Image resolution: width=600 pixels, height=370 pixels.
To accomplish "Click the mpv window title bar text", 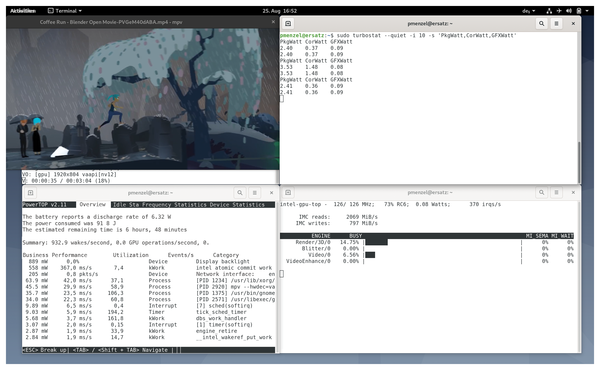I will tap(111, 22).
